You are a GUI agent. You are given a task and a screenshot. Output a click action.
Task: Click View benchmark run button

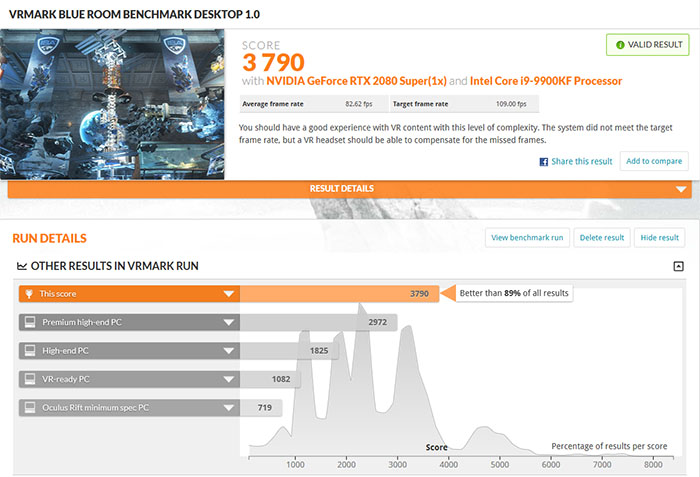(x=527, y=238)
